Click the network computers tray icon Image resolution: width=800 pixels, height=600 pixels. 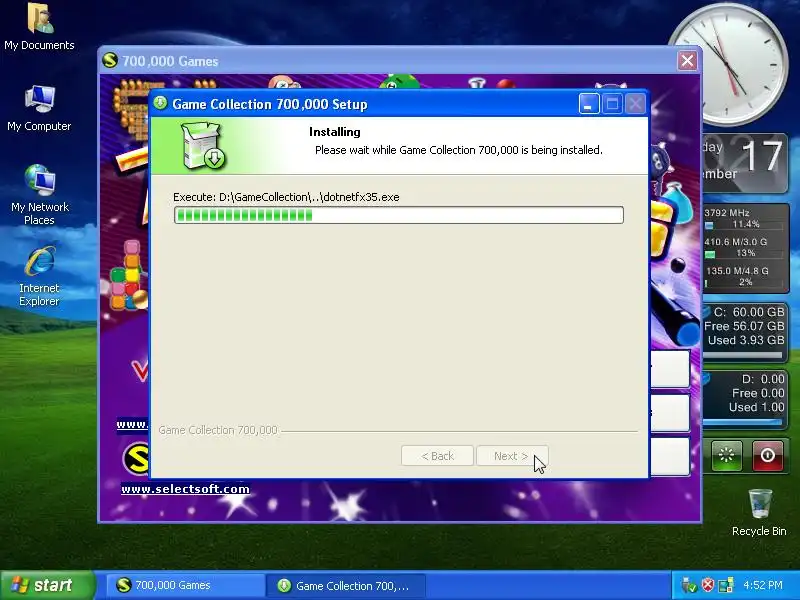click(726, 585)
